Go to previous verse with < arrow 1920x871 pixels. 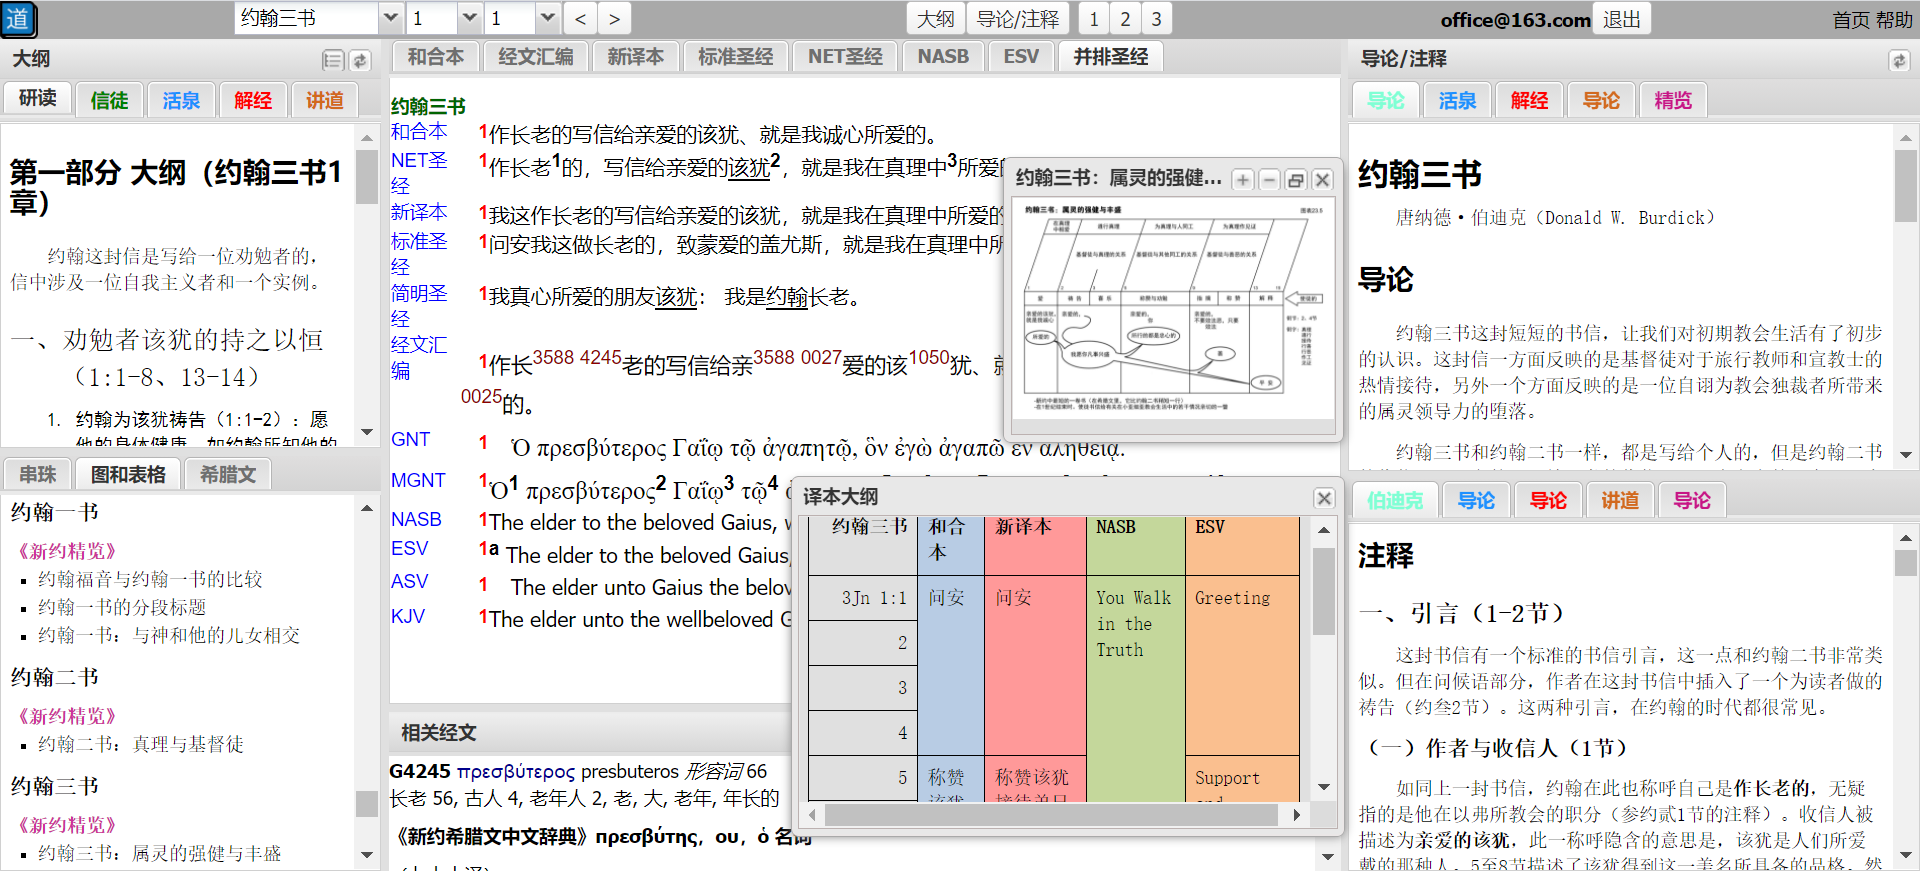(580, 19)
